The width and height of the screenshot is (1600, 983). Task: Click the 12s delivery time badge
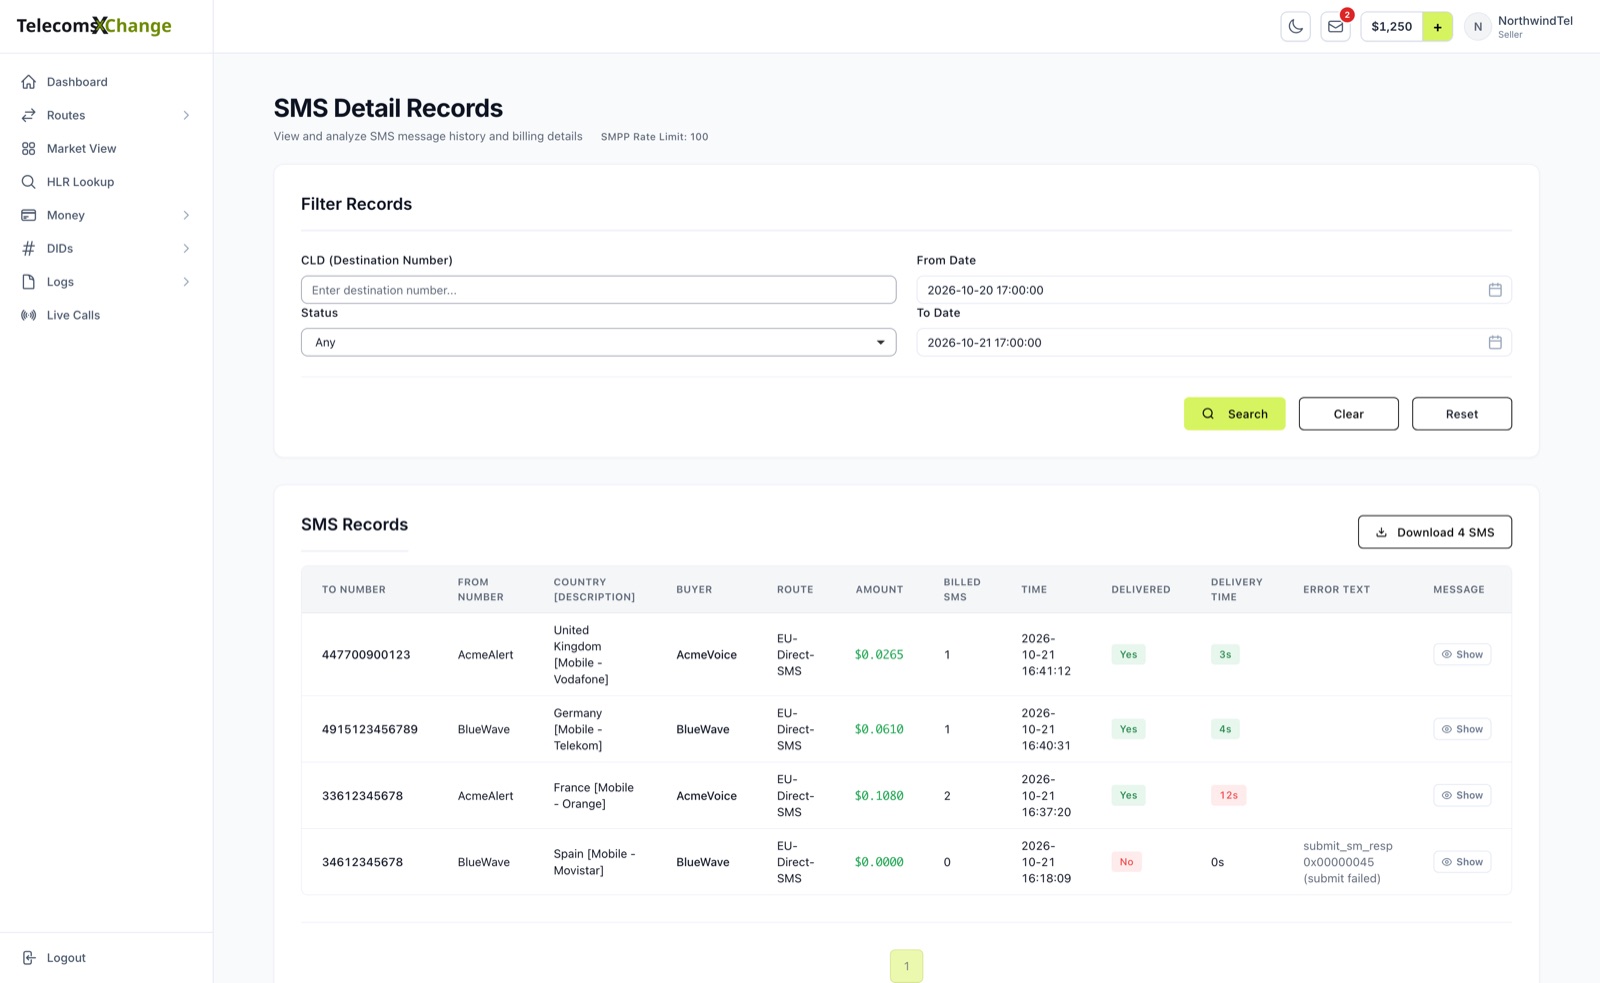point(1228,795)
